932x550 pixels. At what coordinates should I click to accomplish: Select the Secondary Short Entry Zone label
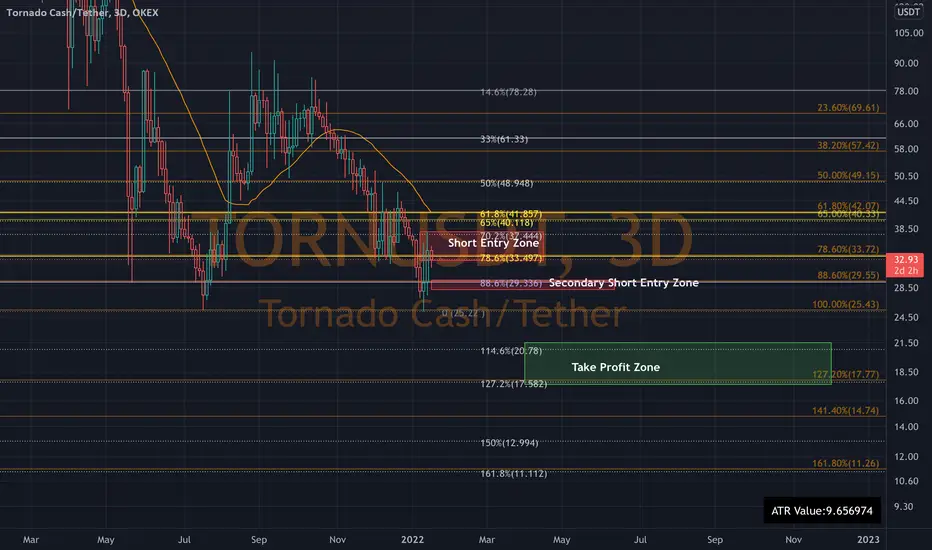point(624,282)
